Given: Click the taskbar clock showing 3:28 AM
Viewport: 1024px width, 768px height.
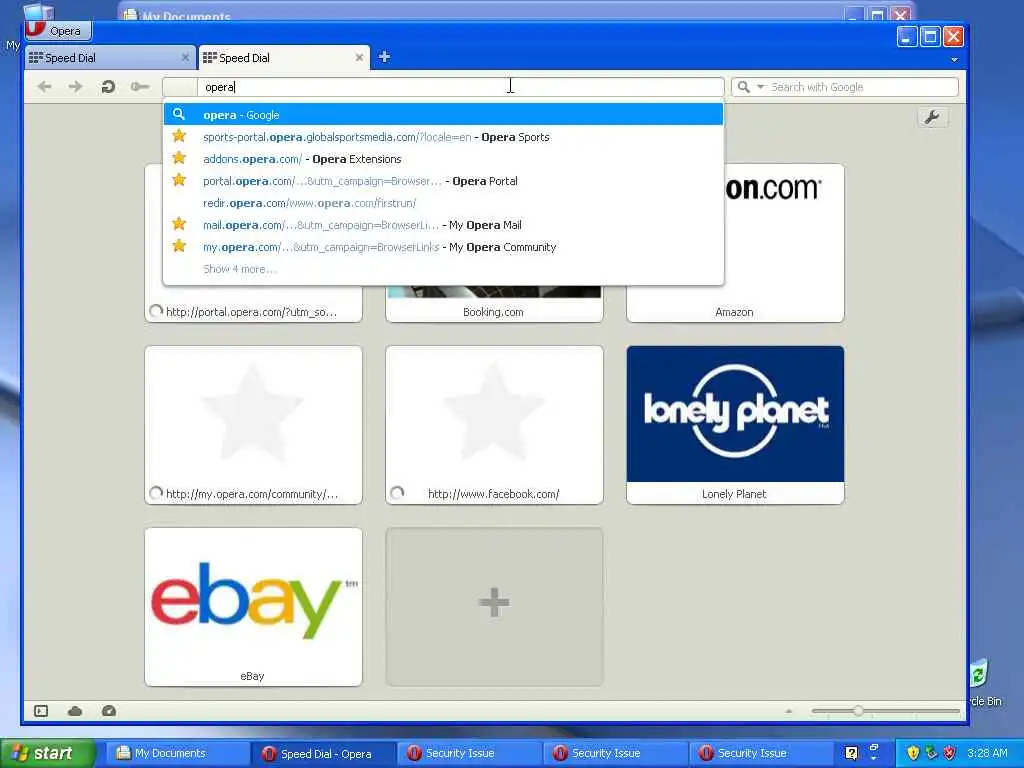Looking at the screenshot, I should coord(987,754).
